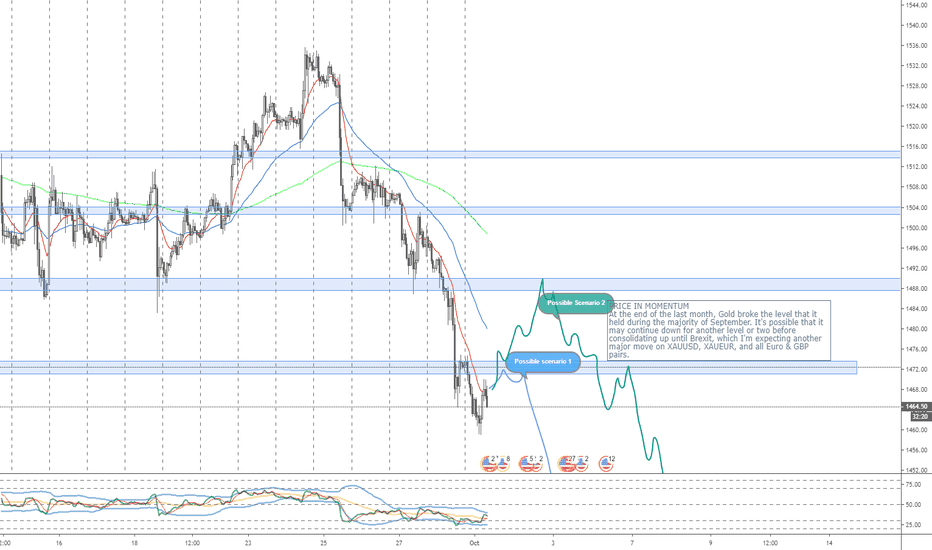The image size is (932, 550).
Task: Click the current price label 1464.50
Action: 917,407
